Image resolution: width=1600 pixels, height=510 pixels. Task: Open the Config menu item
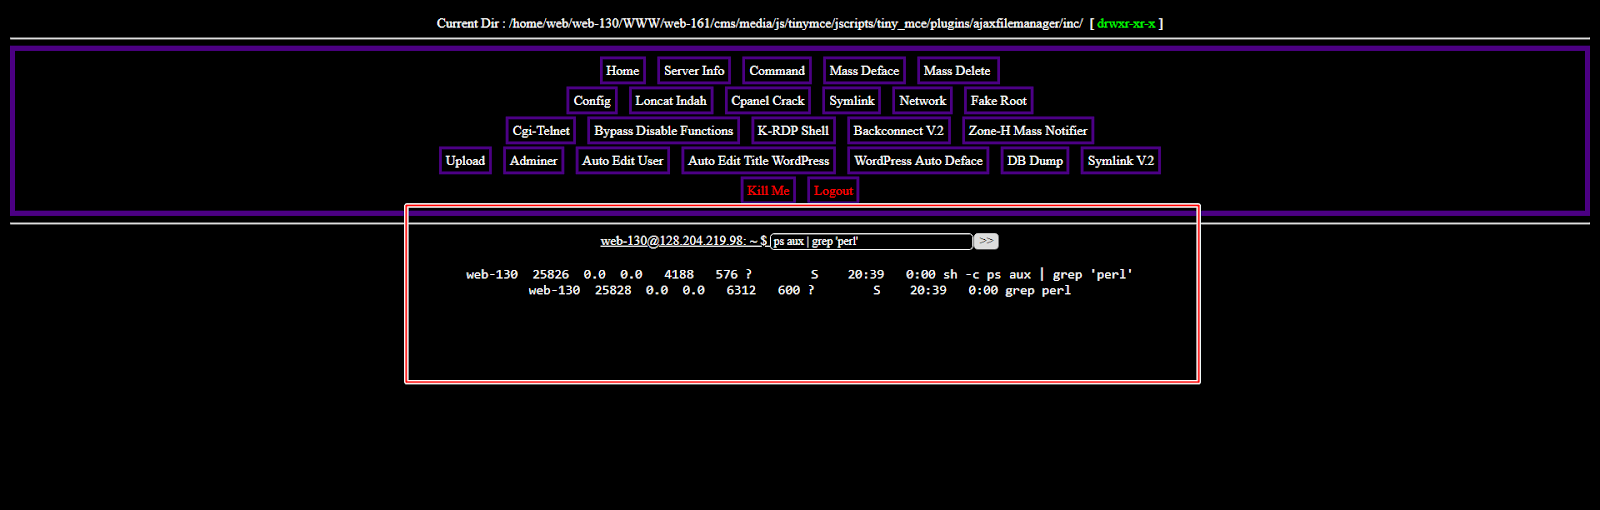pos(592,101)
